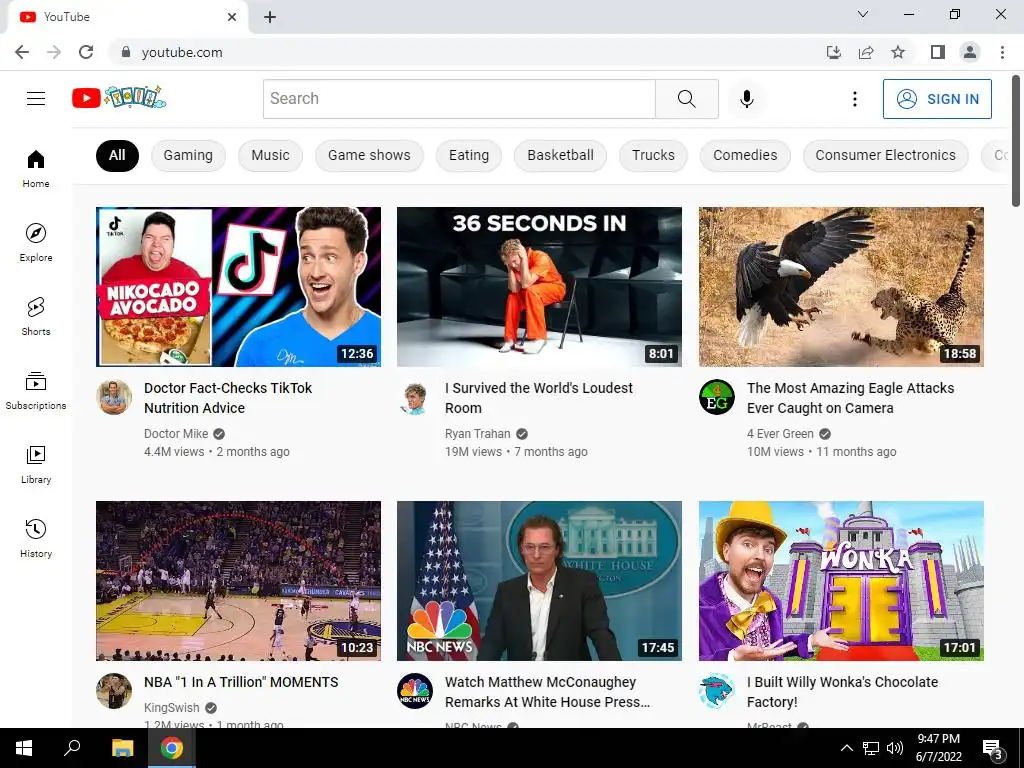
Task: Click 4 Ever Green channel name
Action: [780, 434]
